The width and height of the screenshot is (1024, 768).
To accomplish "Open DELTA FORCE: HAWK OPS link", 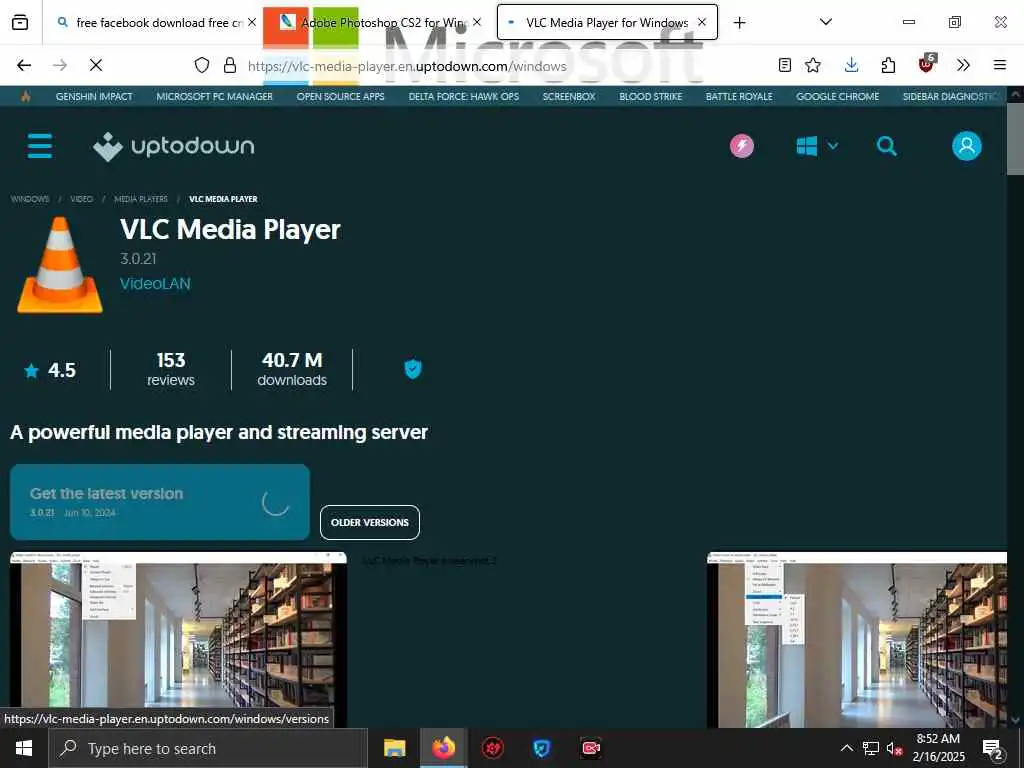I will tap(464, 97).
